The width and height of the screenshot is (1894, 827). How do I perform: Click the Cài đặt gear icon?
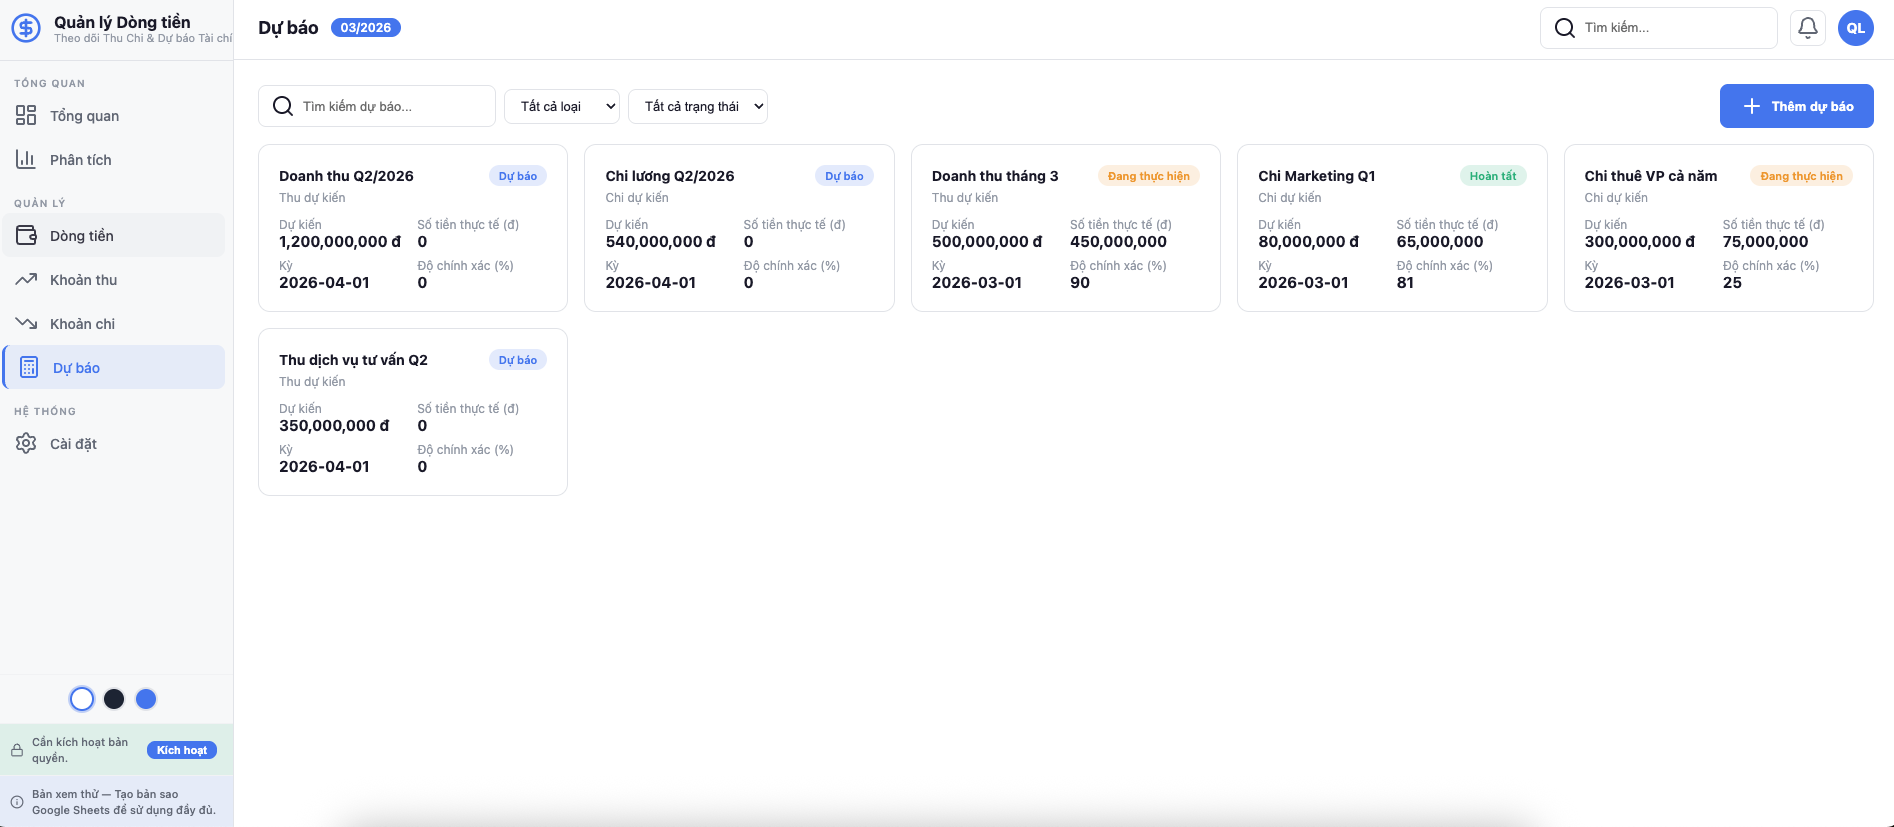[x=26, y=444]
